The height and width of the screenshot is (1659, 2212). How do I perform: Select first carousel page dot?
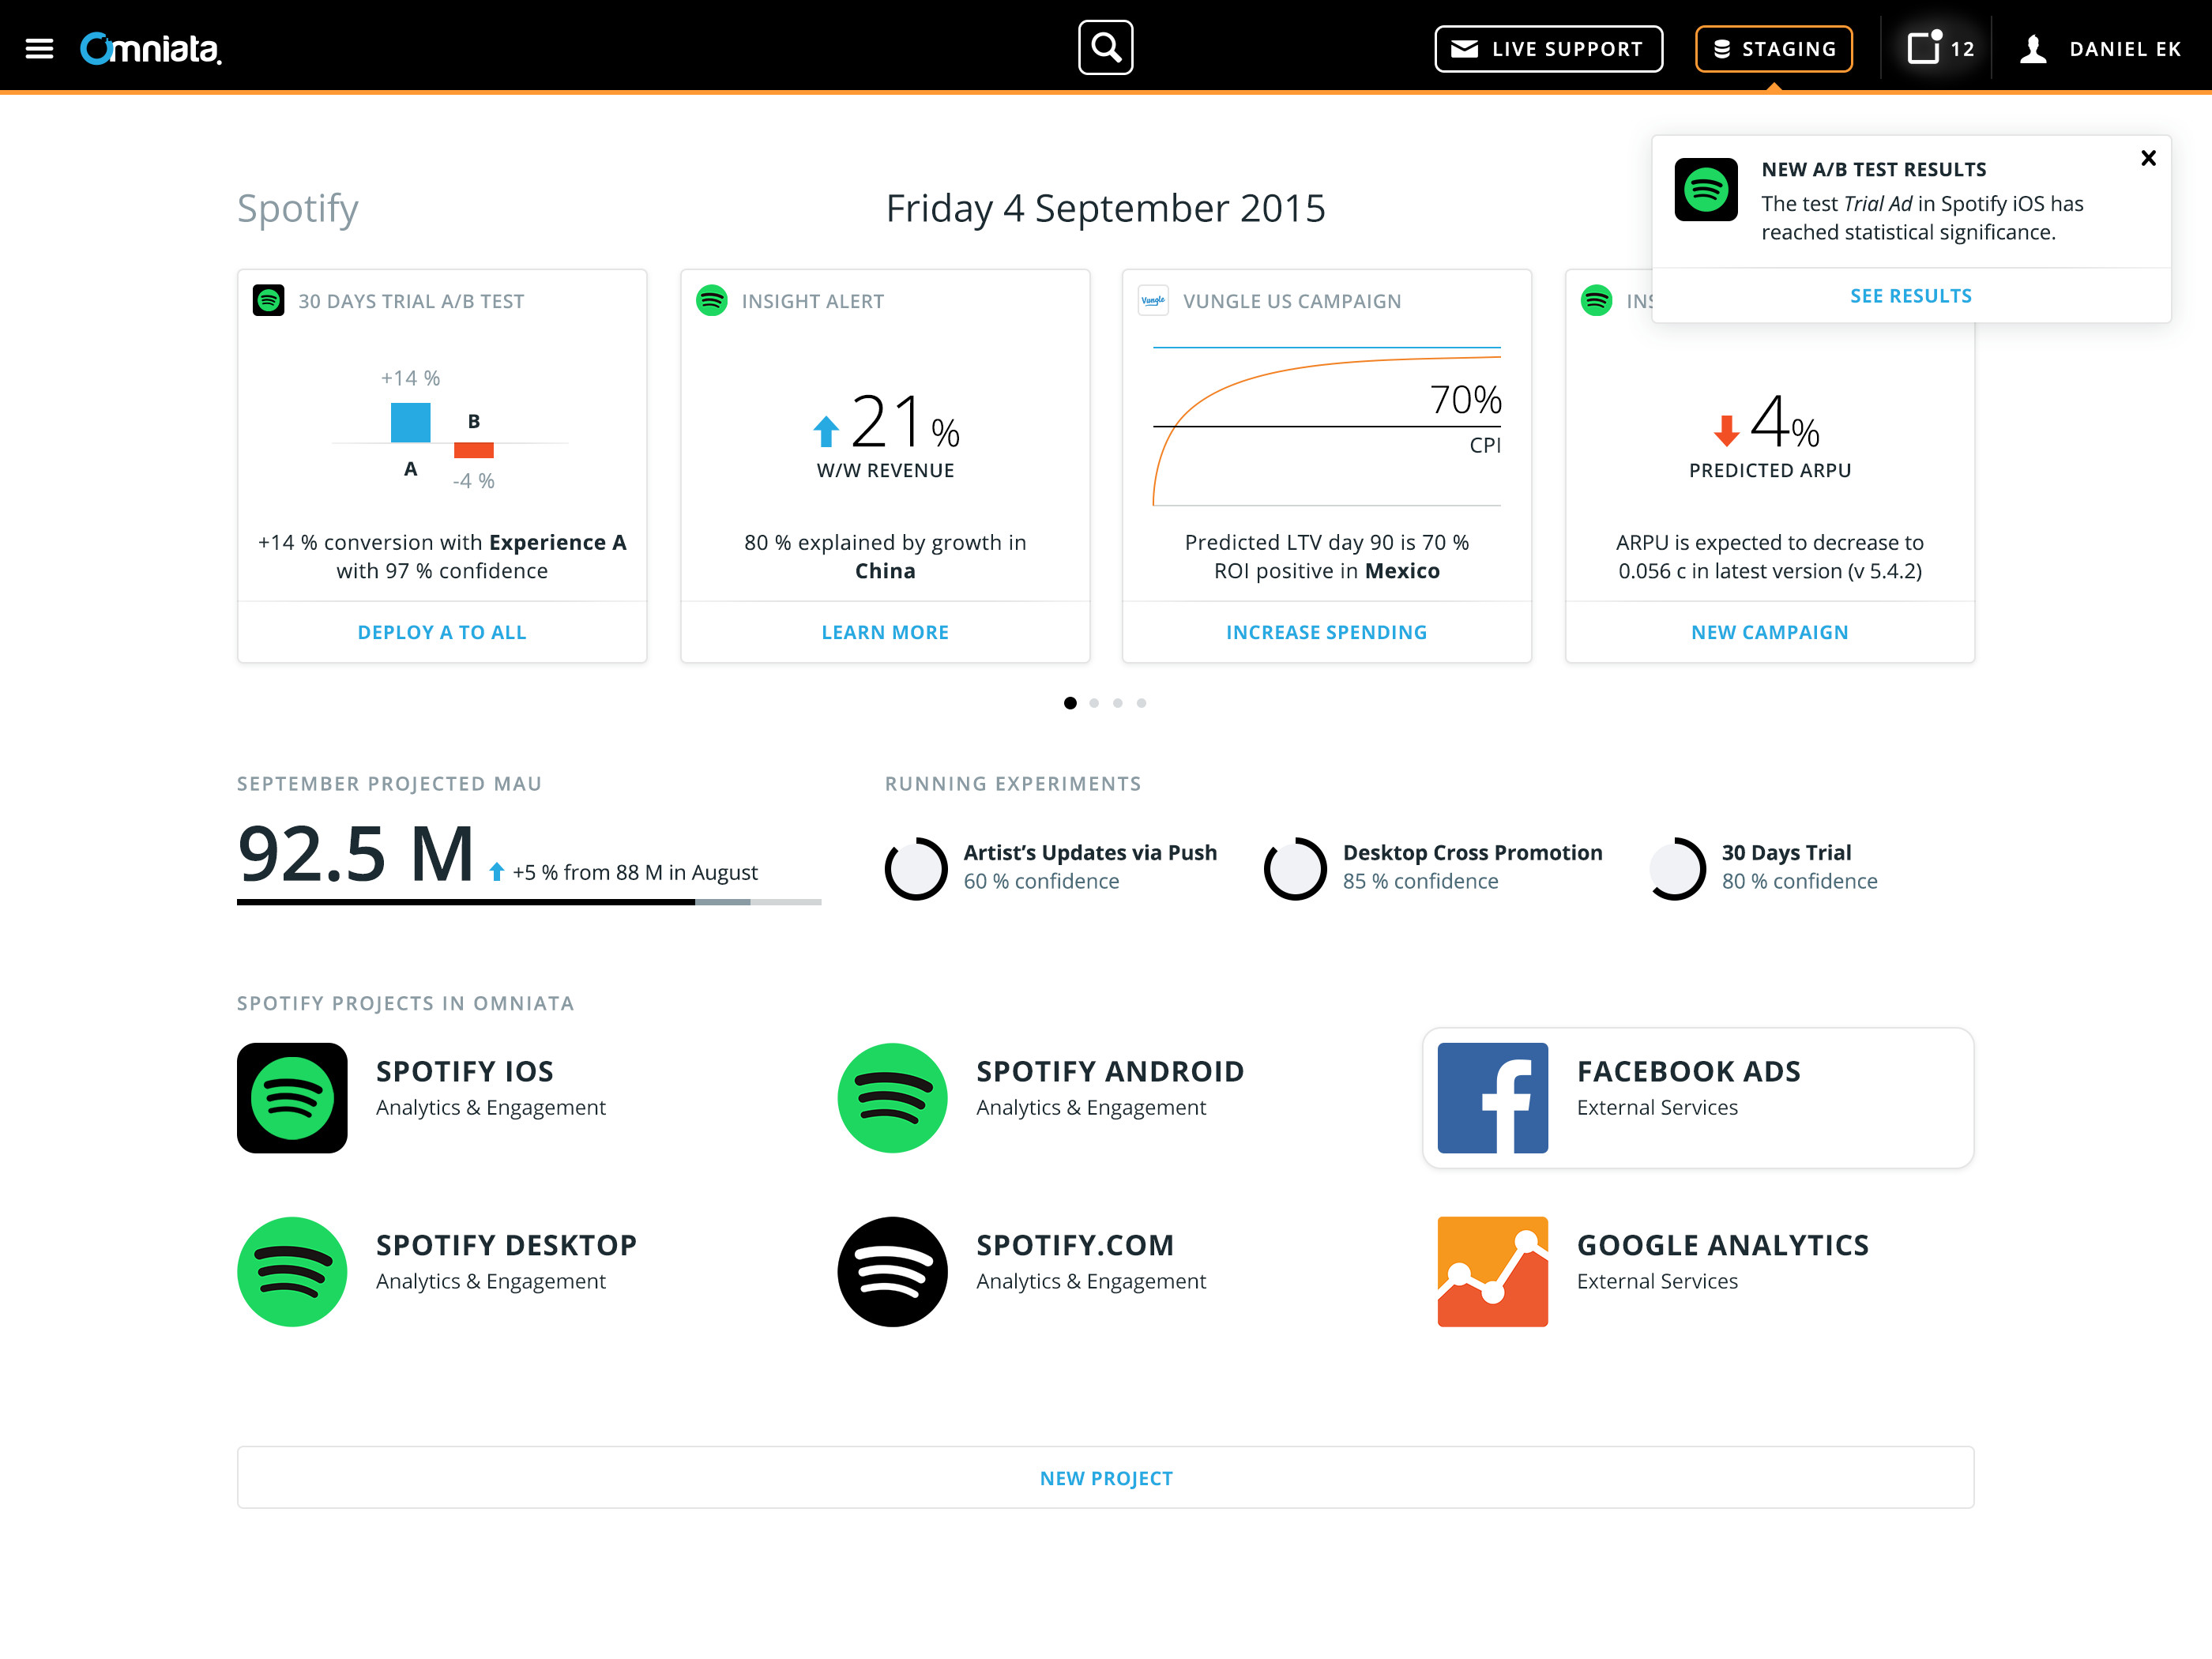click(x=1070, y=703)
